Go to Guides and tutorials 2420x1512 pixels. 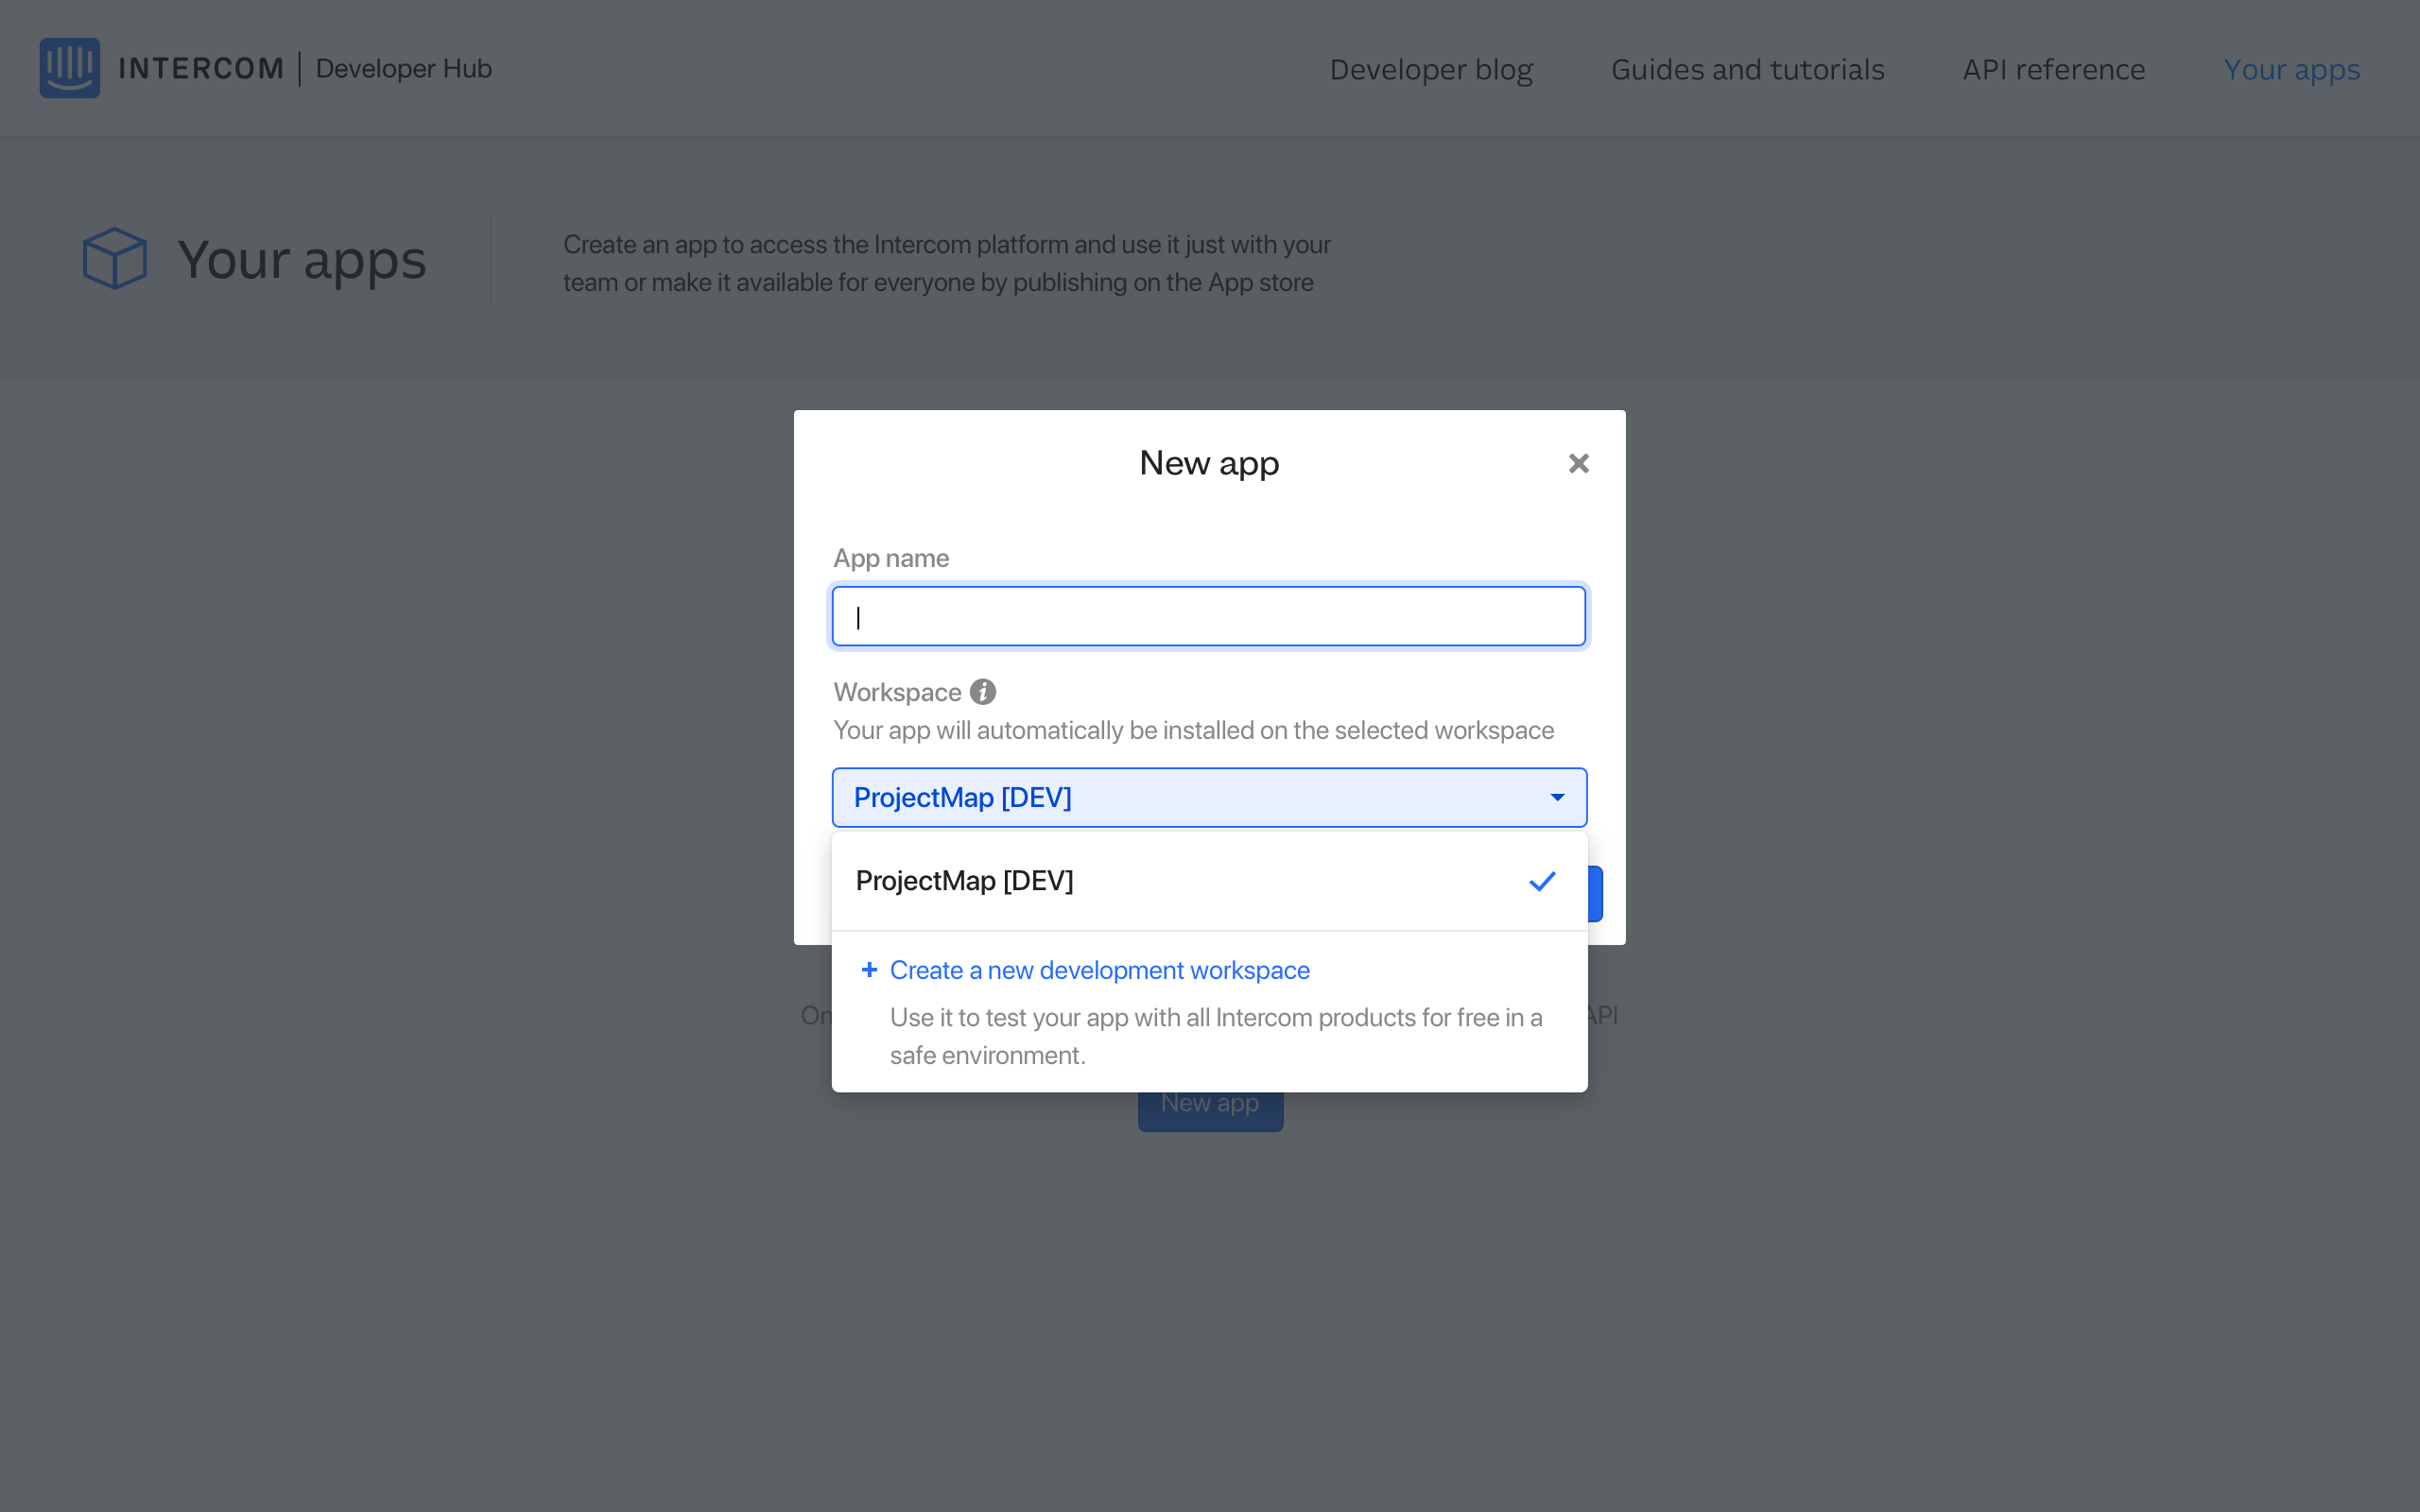tap(1747, 69)
